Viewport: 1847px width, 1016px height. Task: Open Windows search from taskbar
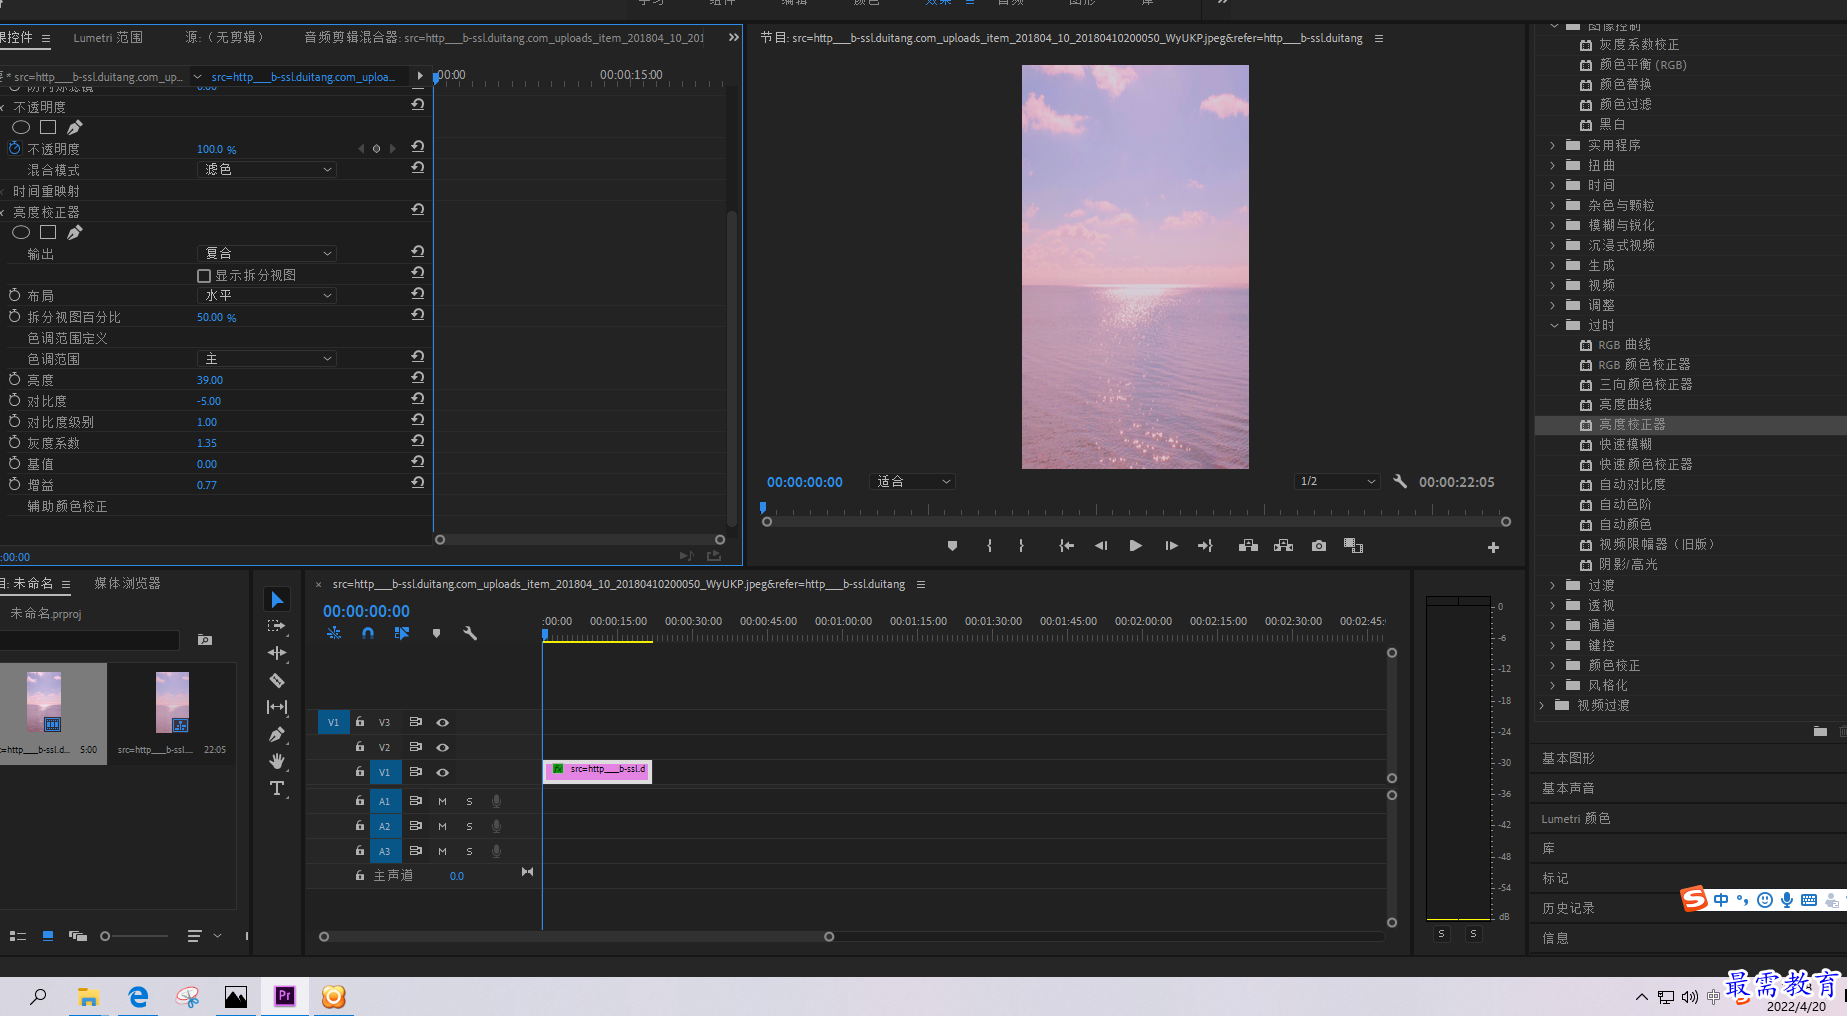click(x=38, y=996)
